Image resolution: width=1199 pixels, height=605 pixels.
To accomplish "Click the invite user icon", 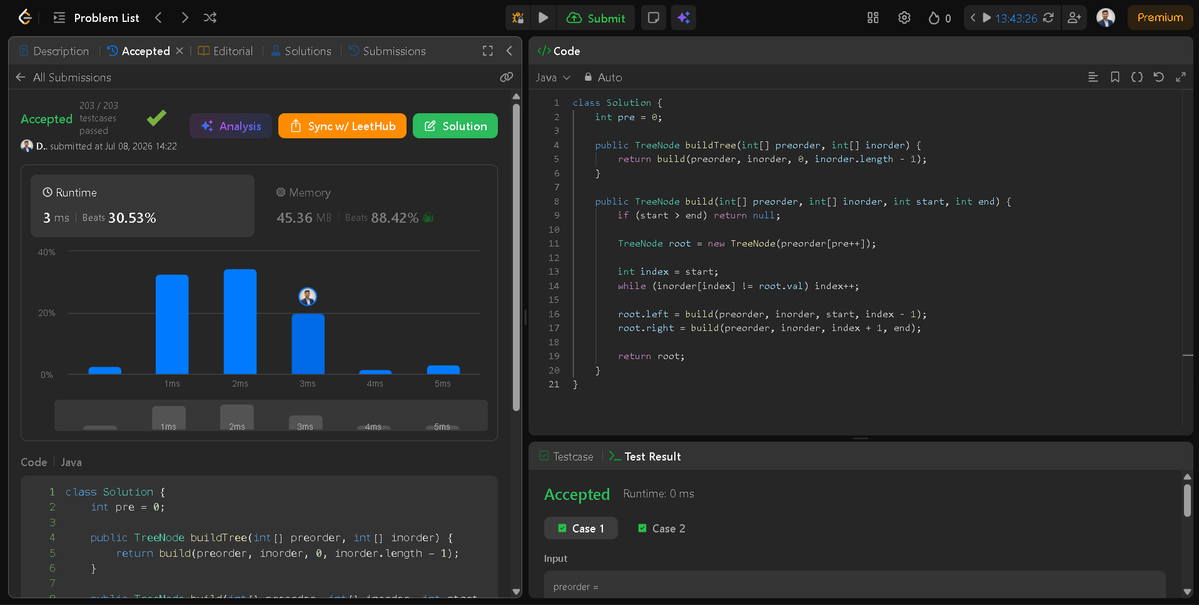I will 1074,18.
